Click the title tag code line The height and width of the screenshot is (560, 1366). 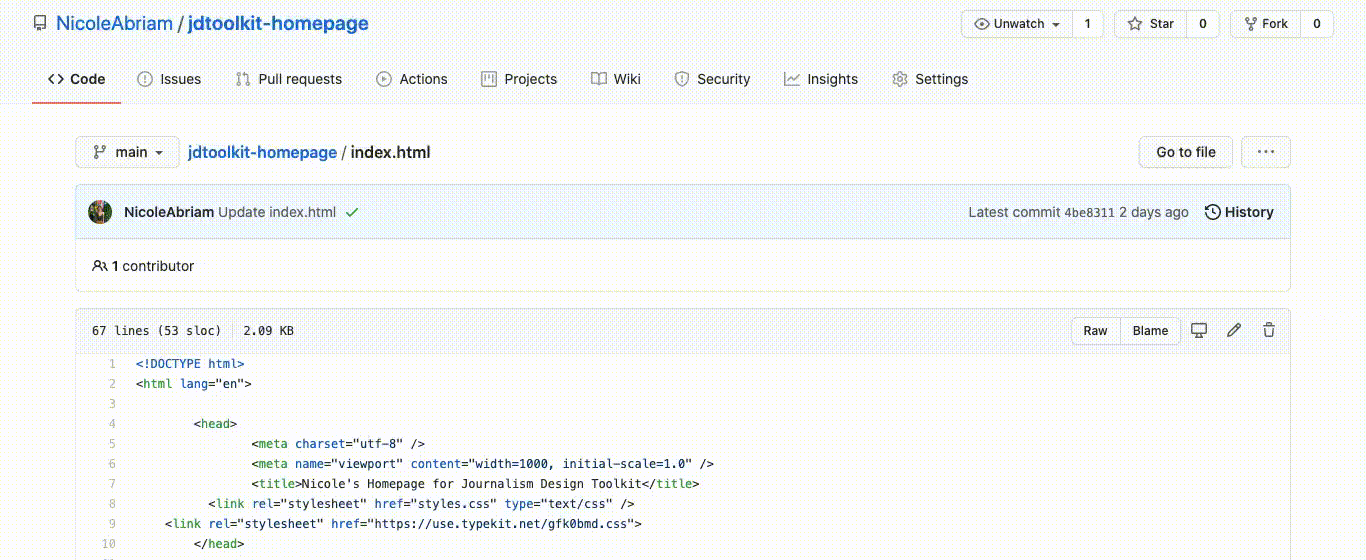[x=476, y=484]
